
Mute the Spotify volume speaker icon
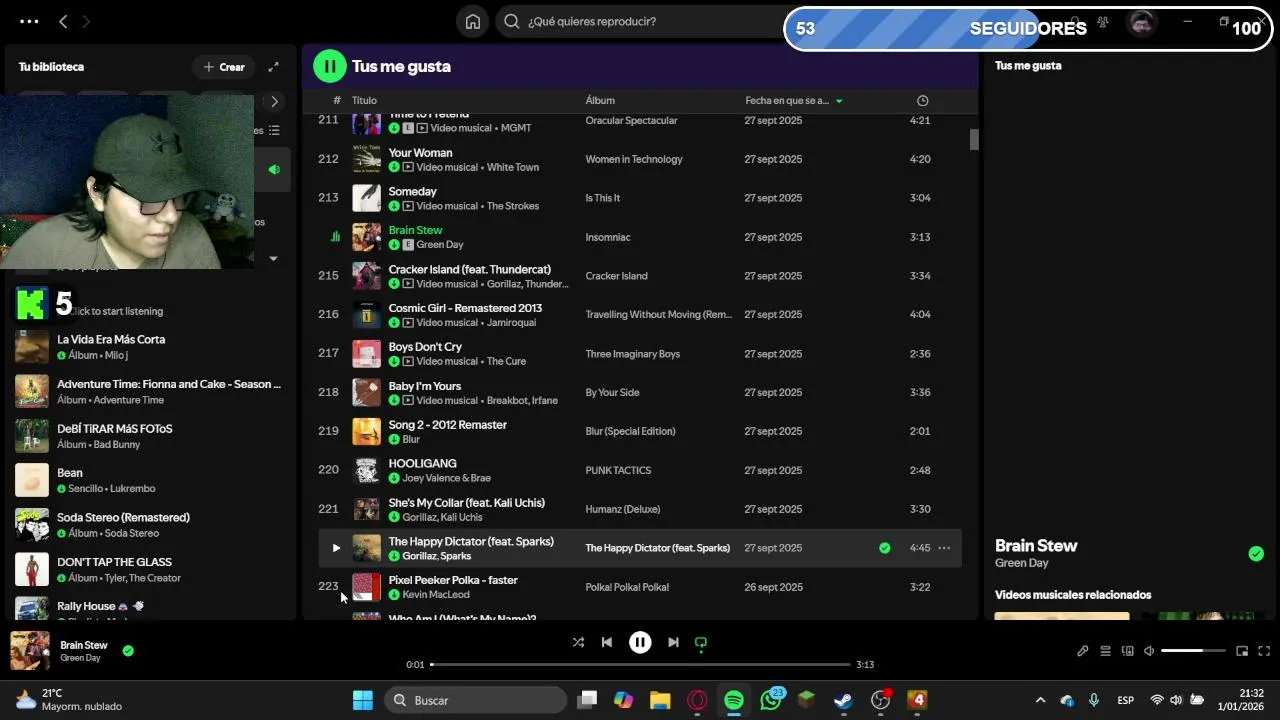click(1149, 651)
